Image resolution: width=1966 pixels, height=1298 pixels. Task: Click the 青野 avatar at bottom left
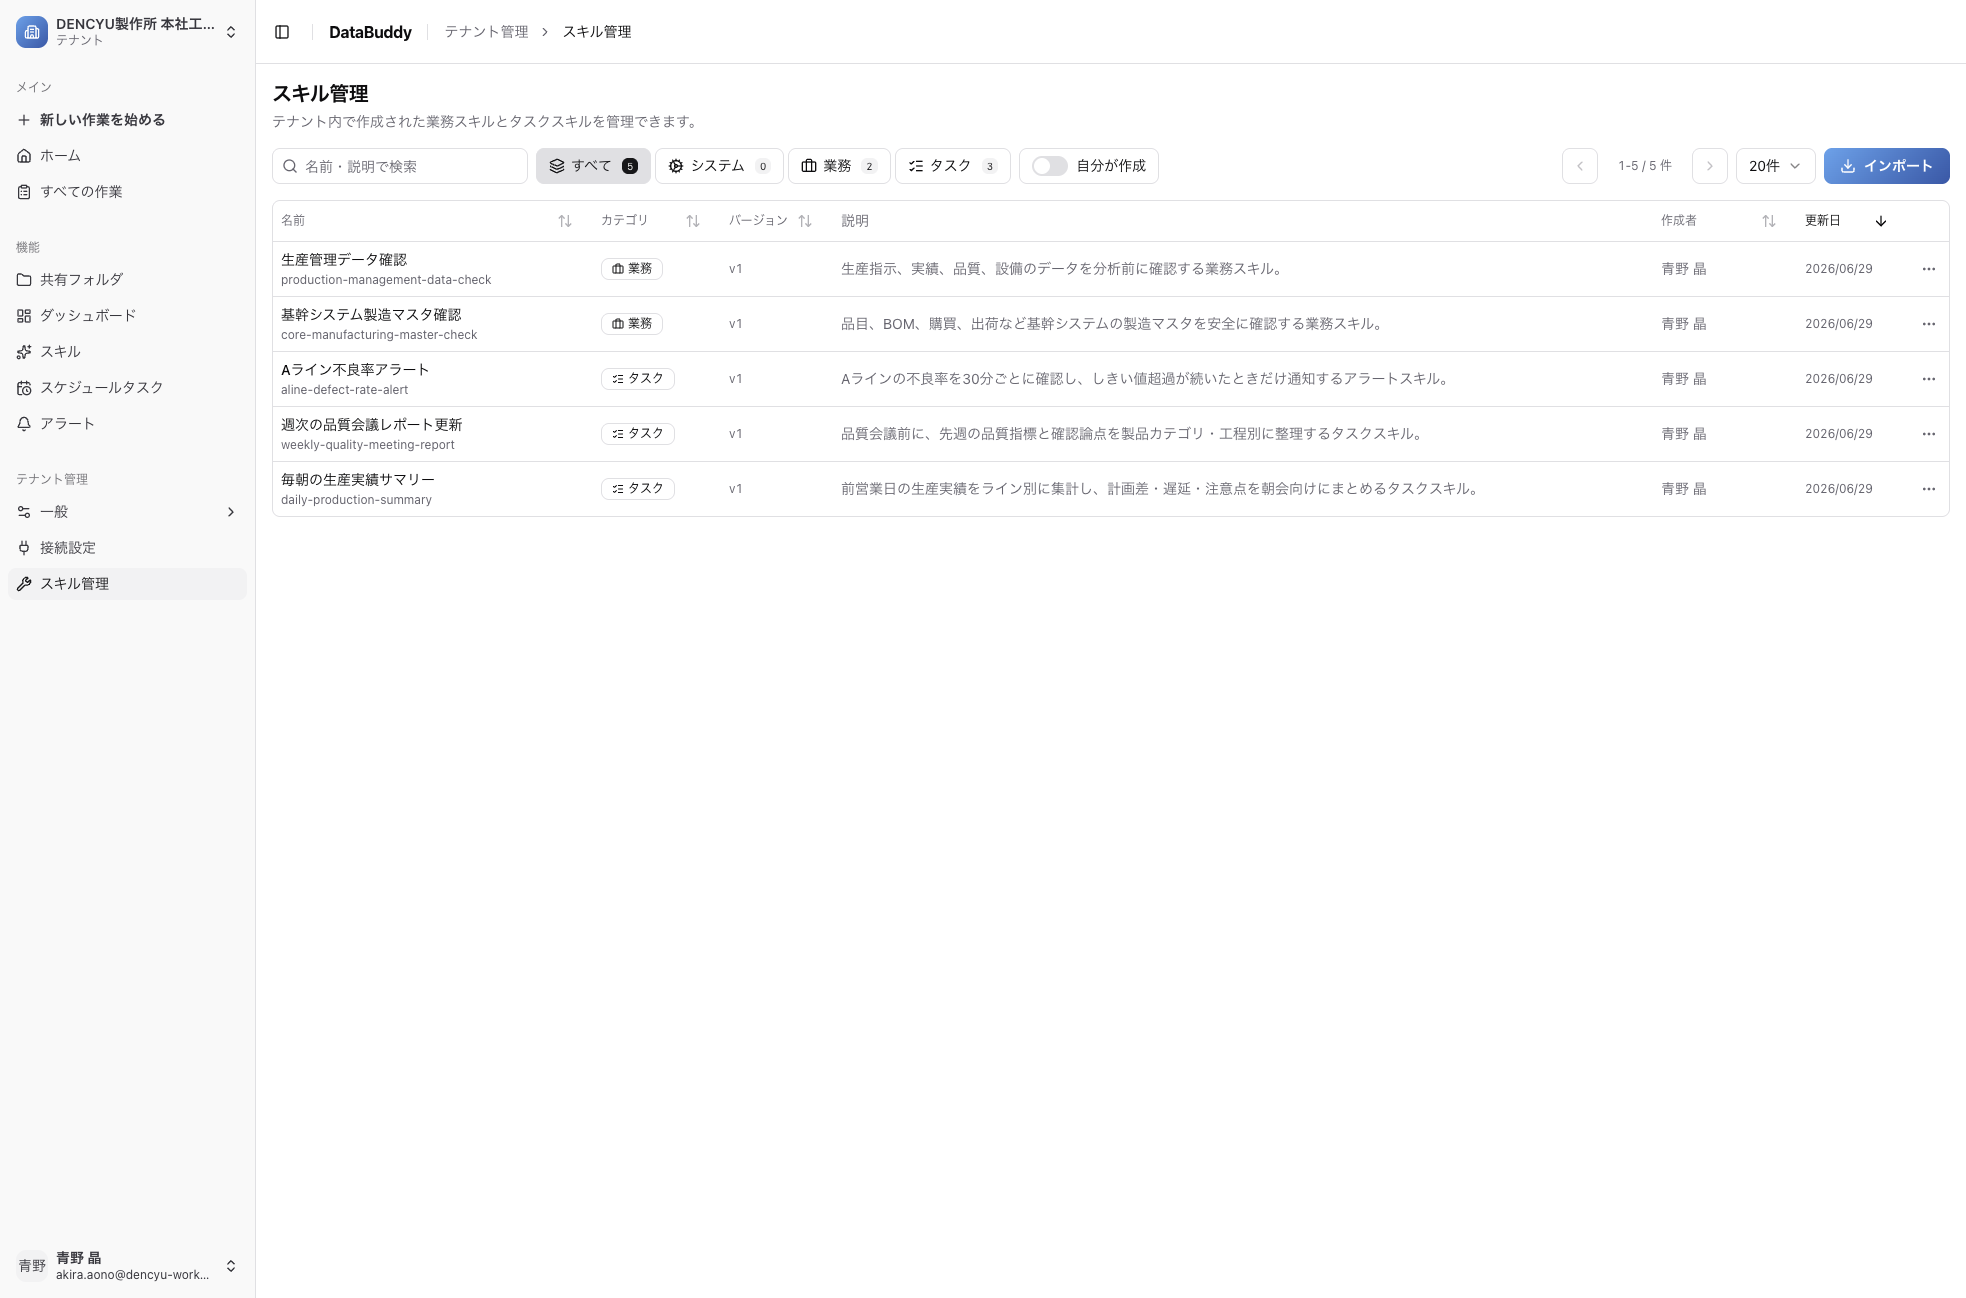pyautogui.click(x=32, y=1266)
